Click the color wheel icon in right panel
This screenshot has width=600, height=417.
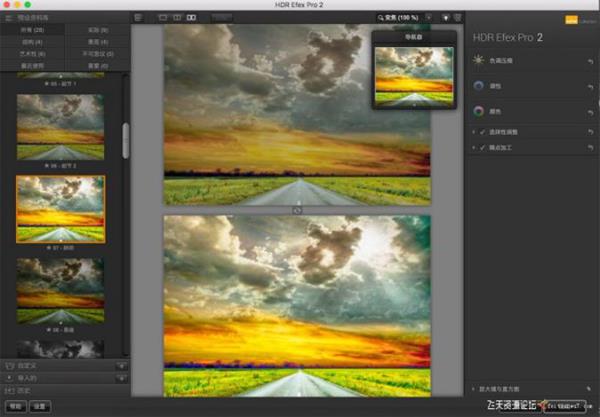click(x=478, y=111)
